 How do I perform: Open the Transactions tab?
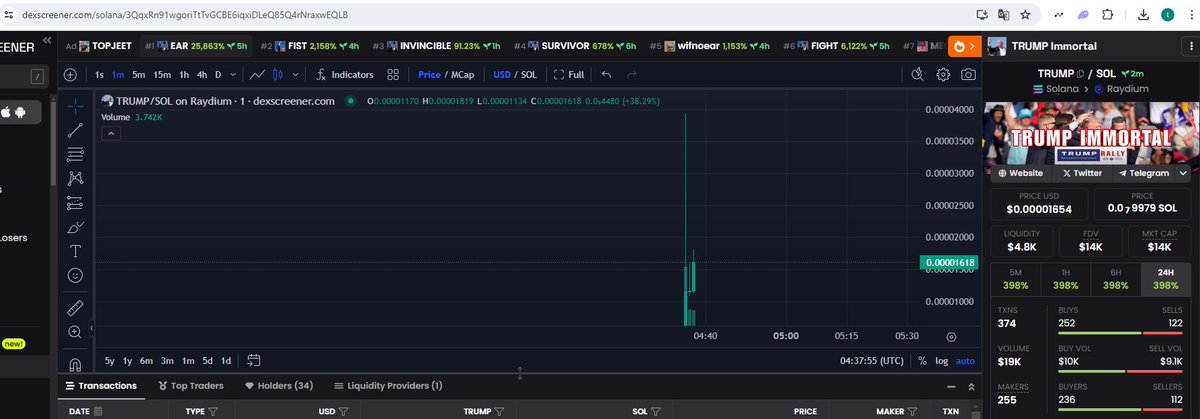pos(100,386)
